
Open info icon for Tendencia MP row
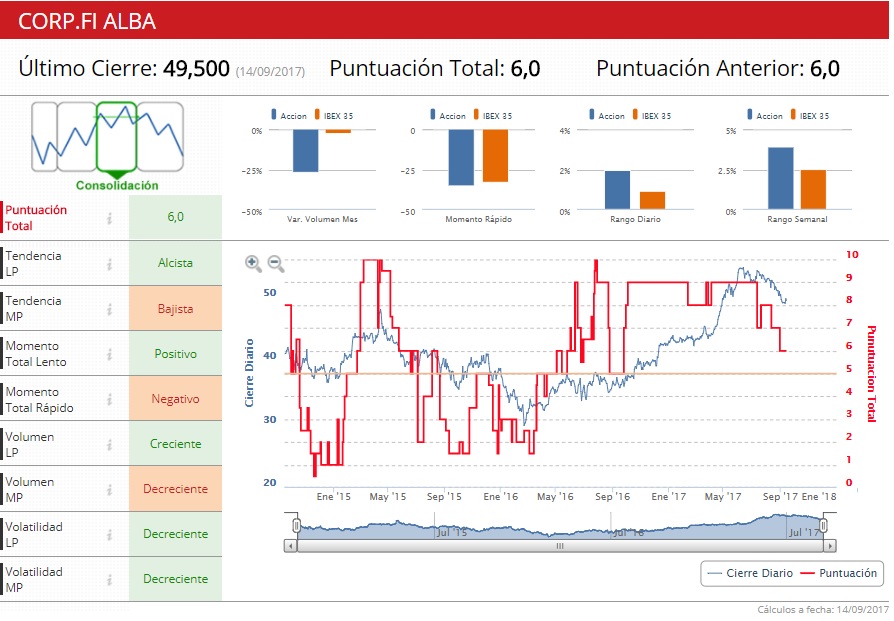109,309
